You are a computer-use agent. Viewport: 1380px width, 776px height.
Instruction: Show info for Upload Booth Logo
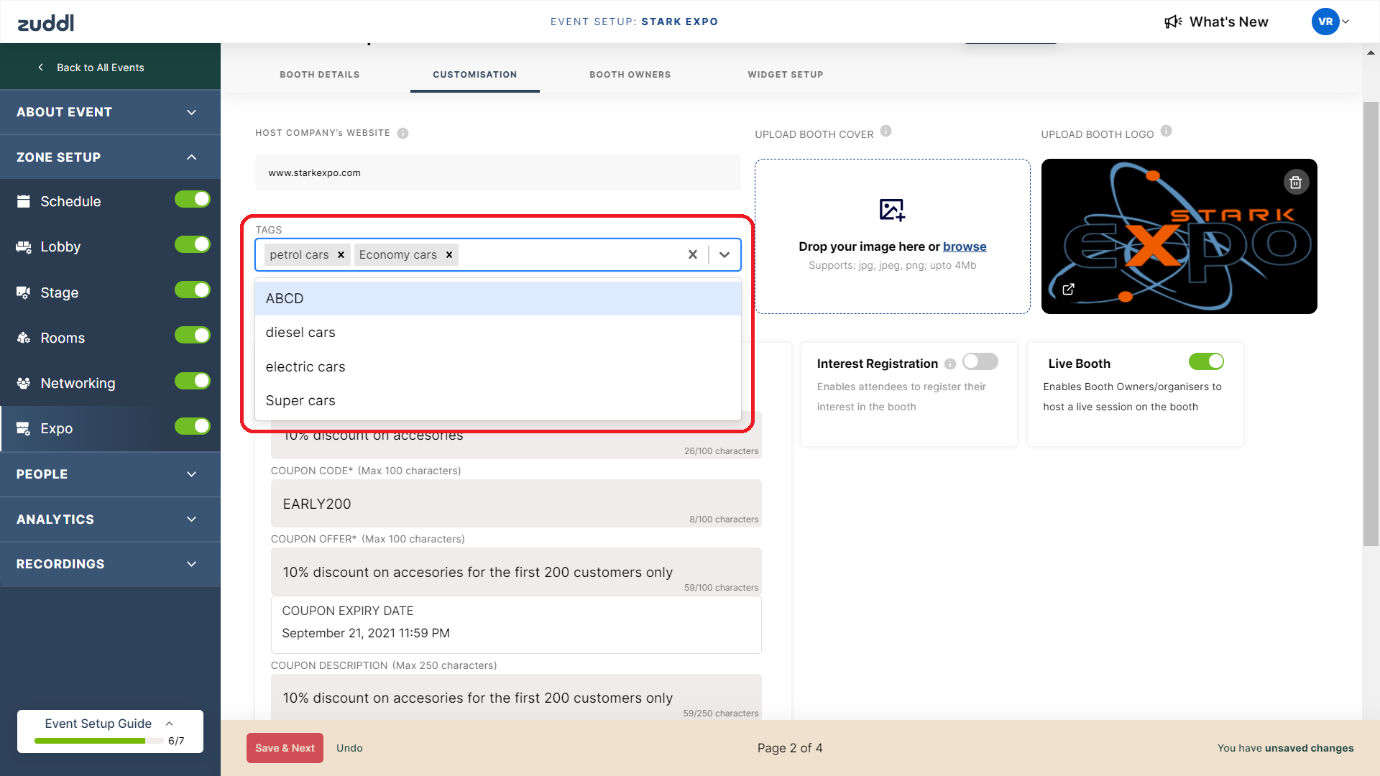point(1166,132)
